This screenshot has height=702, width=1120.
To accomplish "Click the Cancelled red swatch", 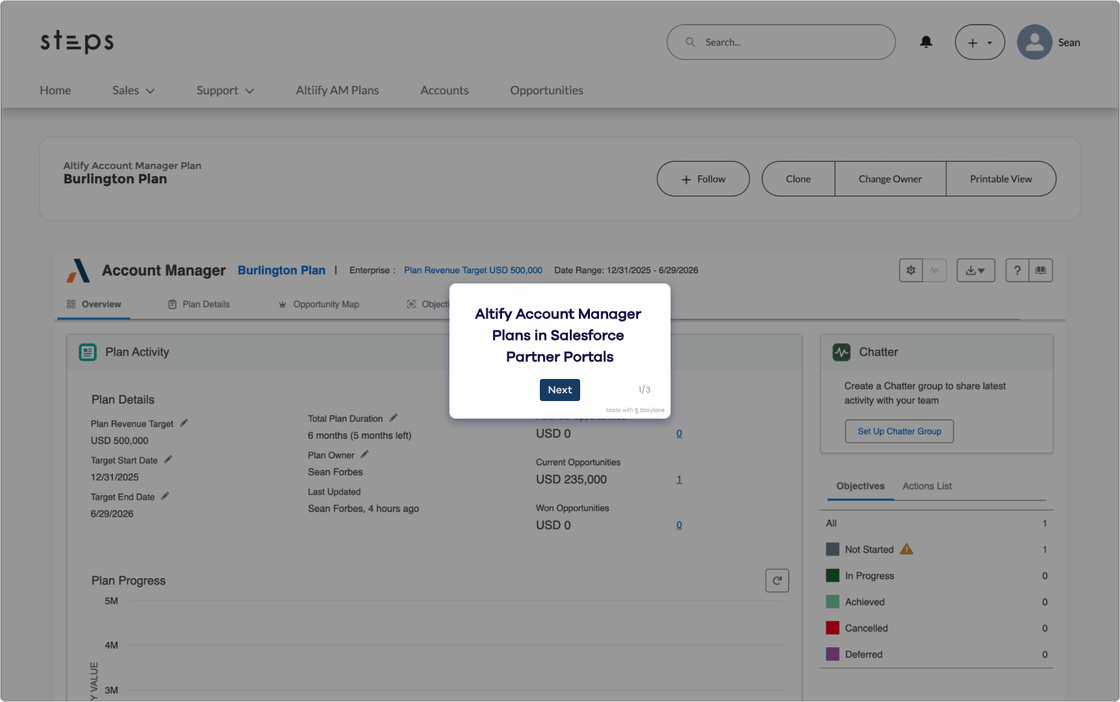I will pyautogui.click(x=833, y=628).
